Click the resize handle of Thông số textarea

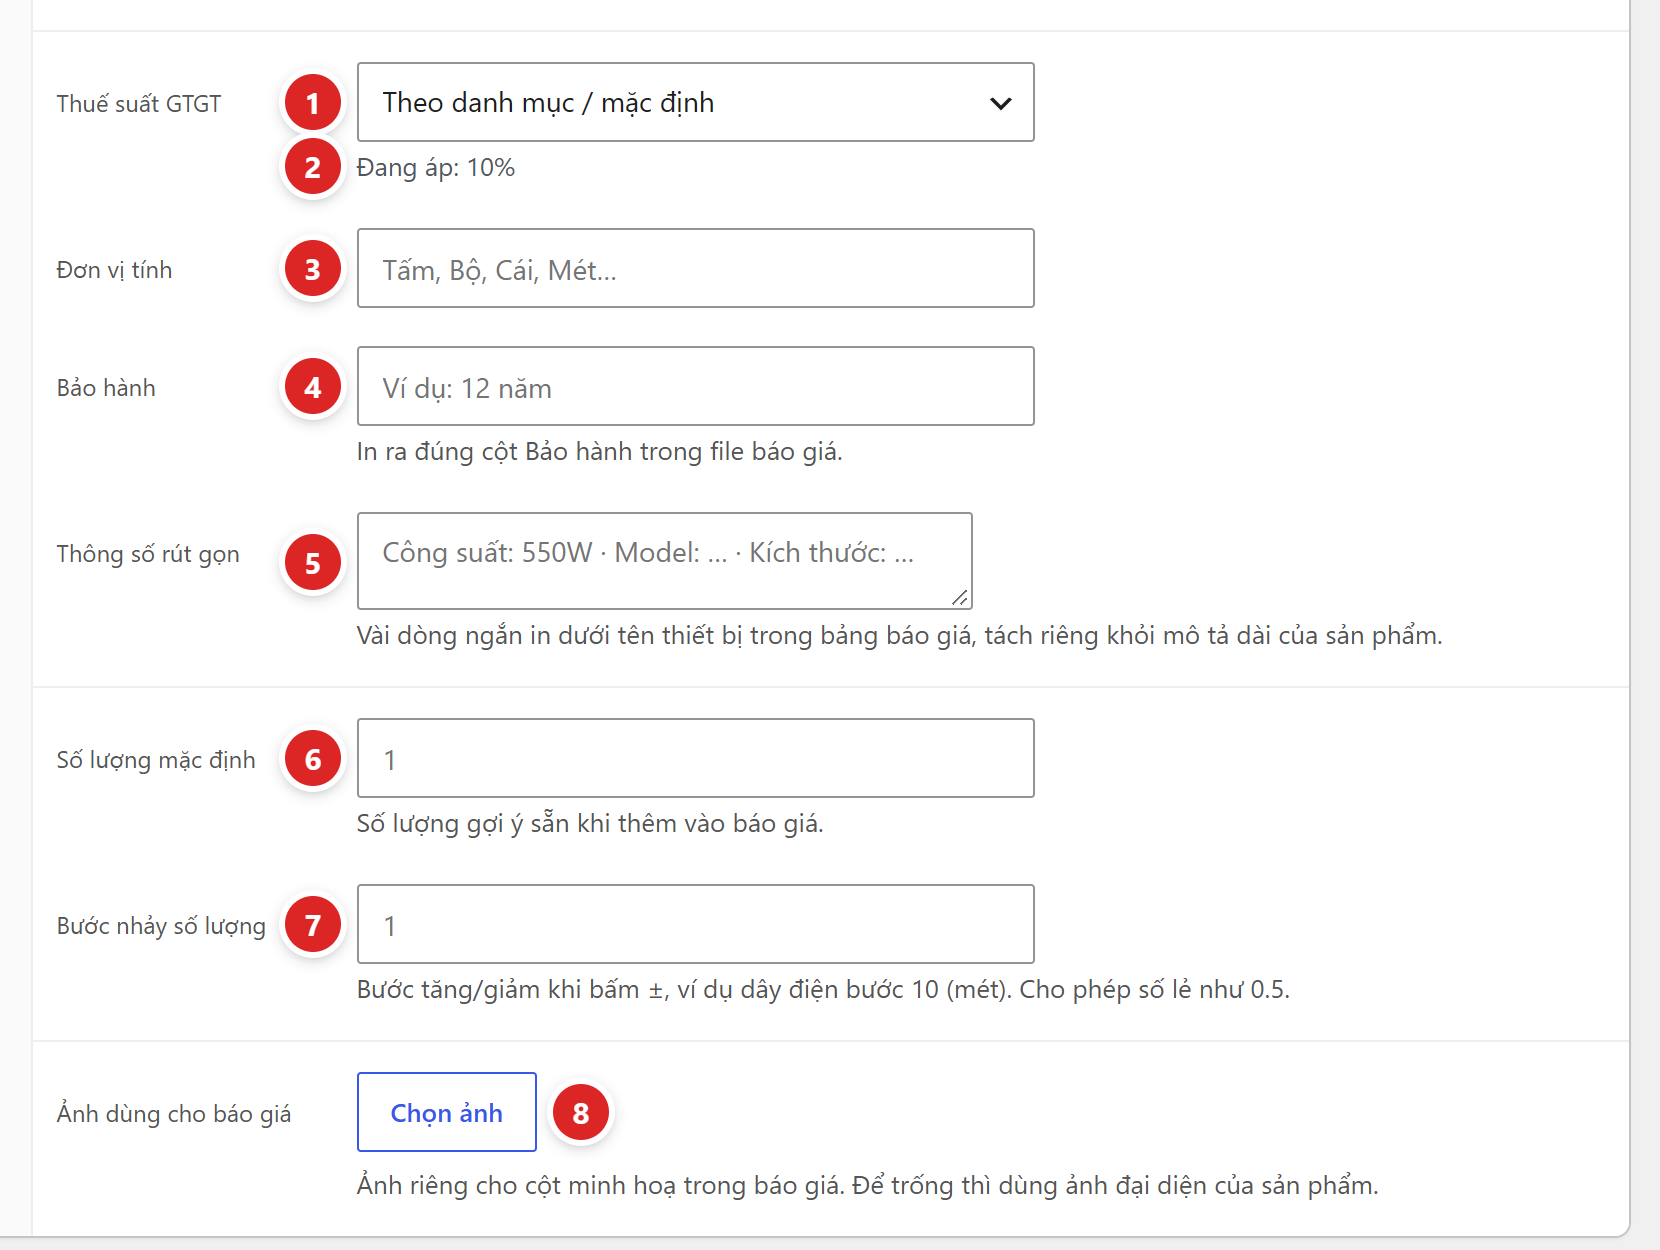960,597
